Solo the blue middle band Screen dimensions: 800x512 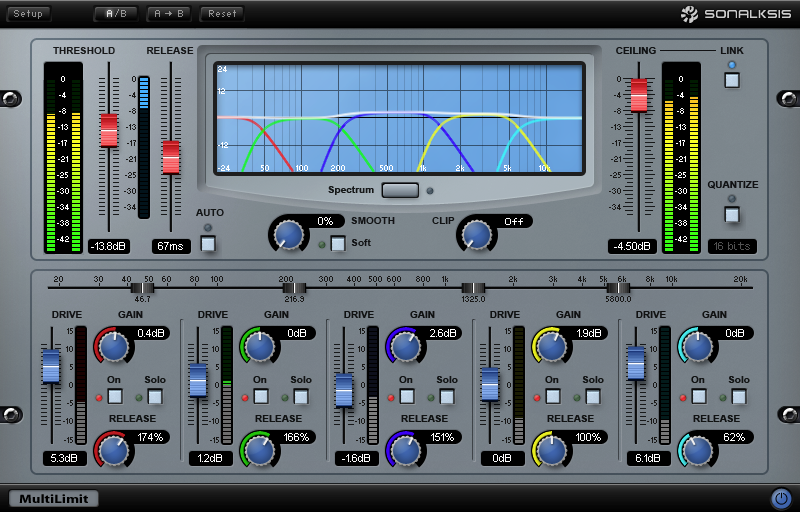[x=447, y=397]
